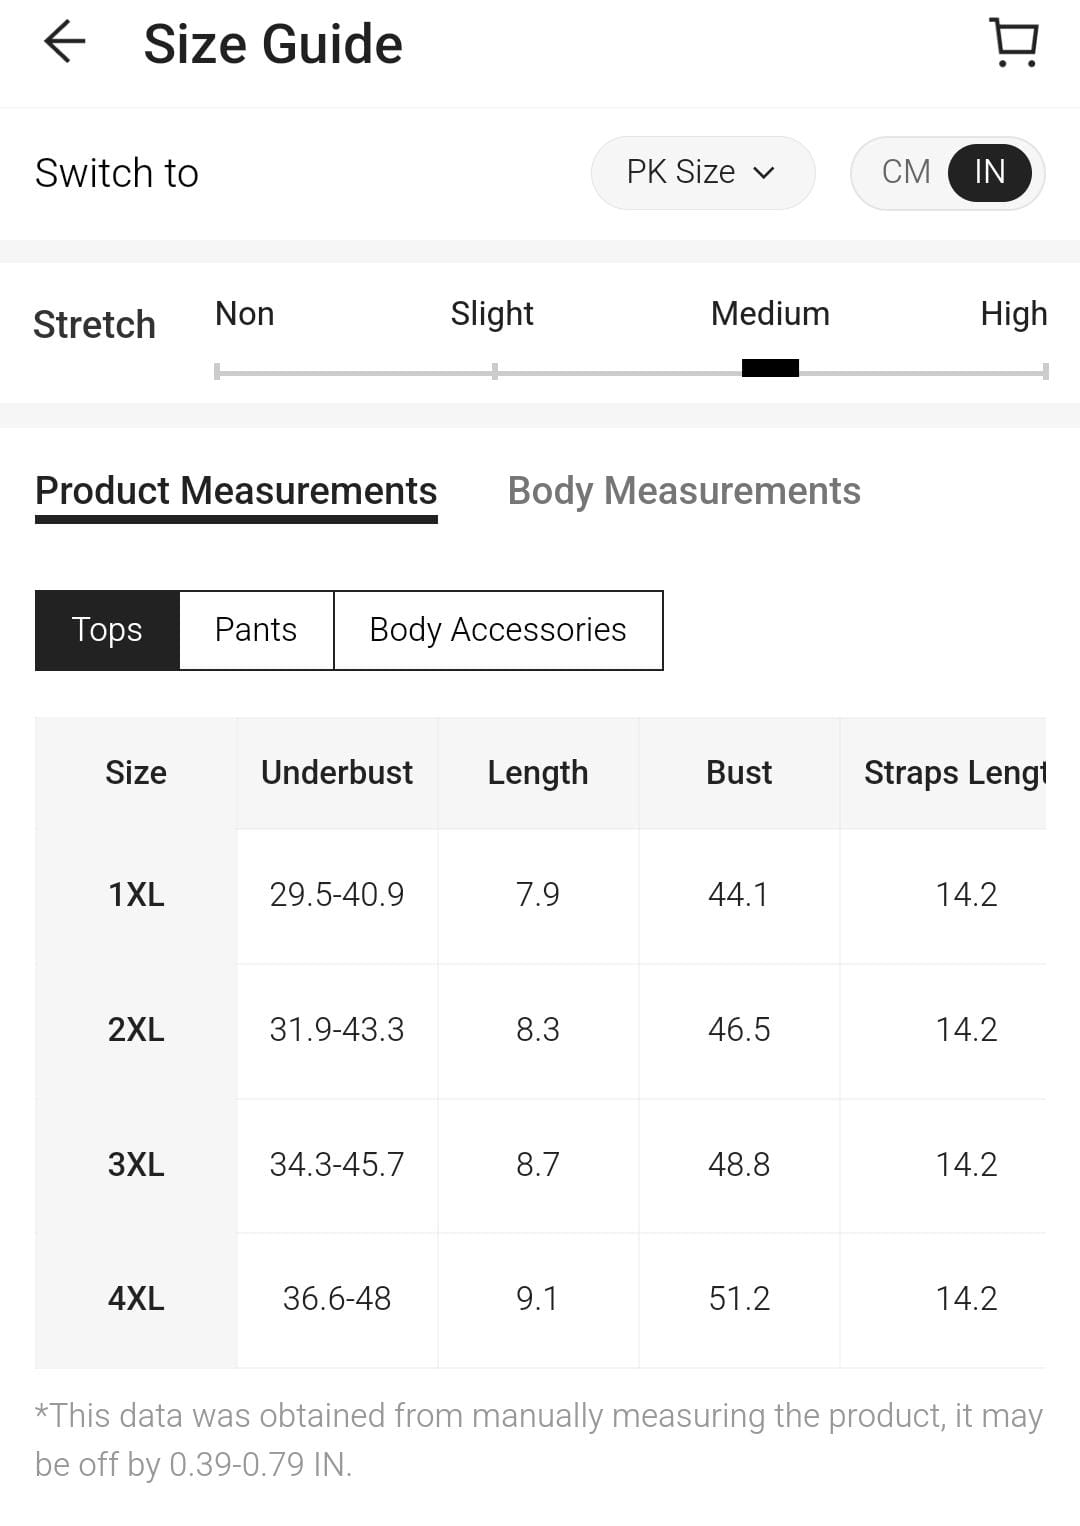The height and width of the screenshot is (1526, 1080).
Task: Click the 1XL size row header
Action: (x=136, y=895)
